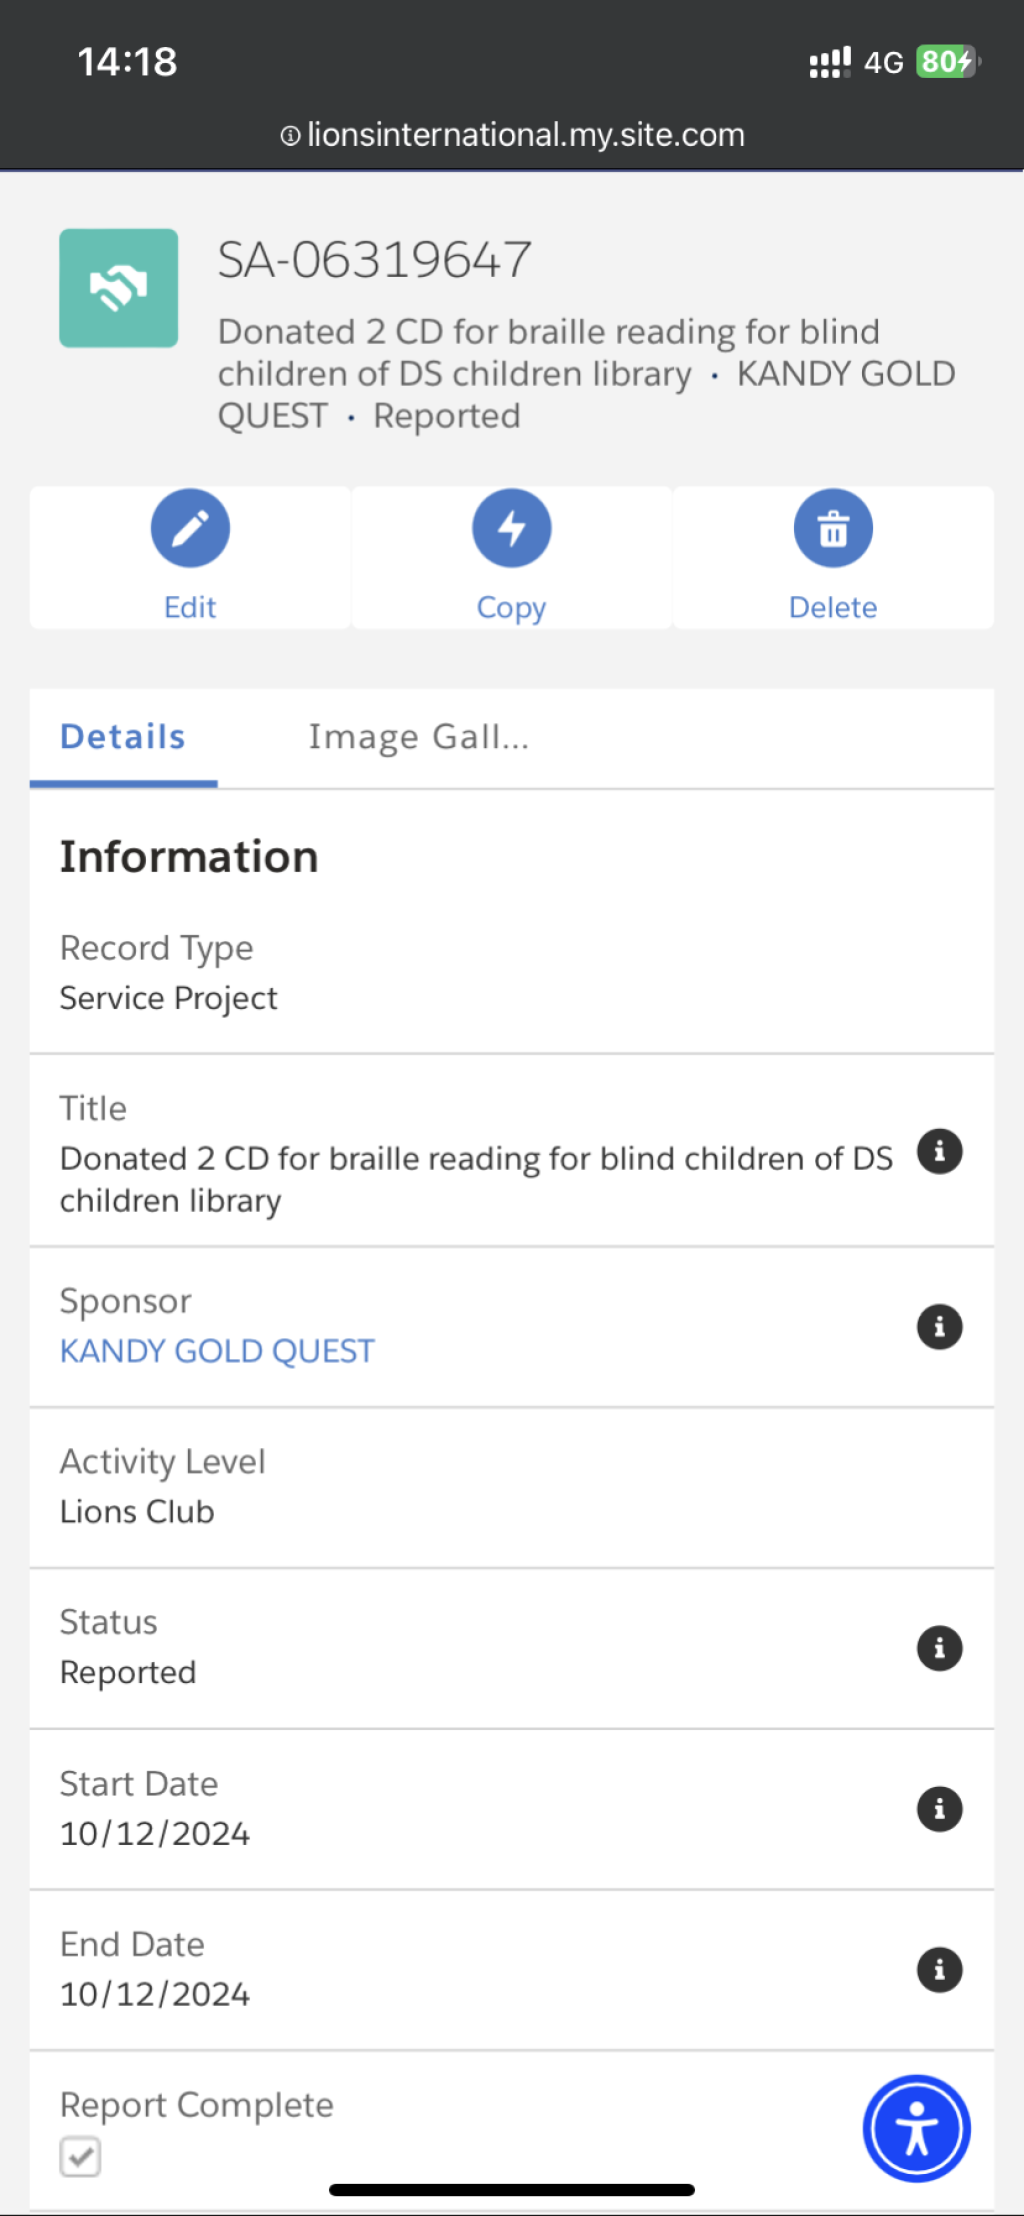Click the Delete label text
The image size is (1024, 2216).
click(833, 607)
